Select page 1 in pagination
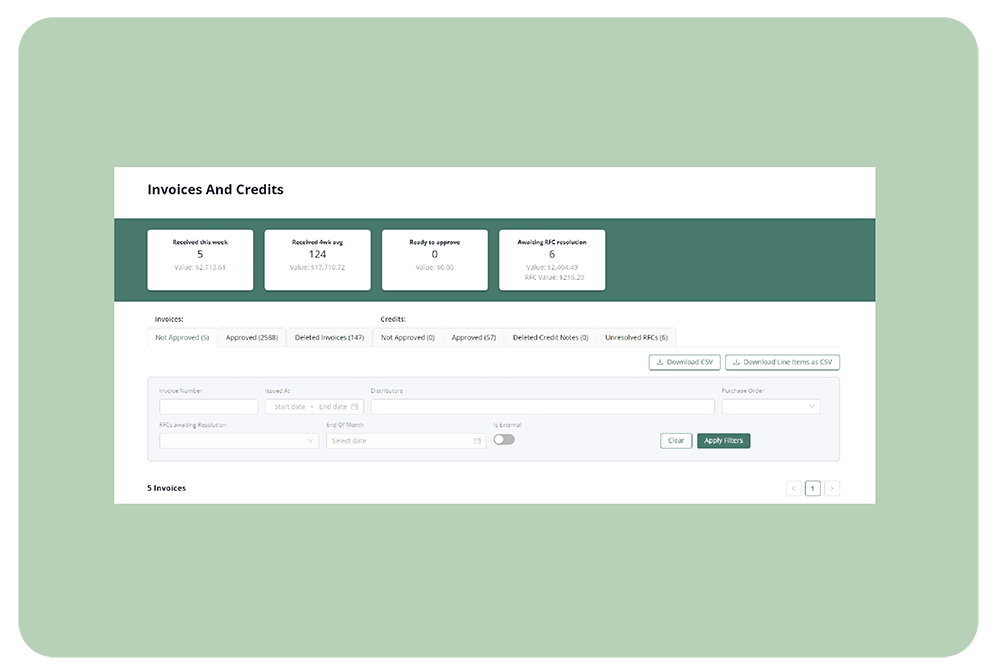1000x672 pixels. coord(813,488)
